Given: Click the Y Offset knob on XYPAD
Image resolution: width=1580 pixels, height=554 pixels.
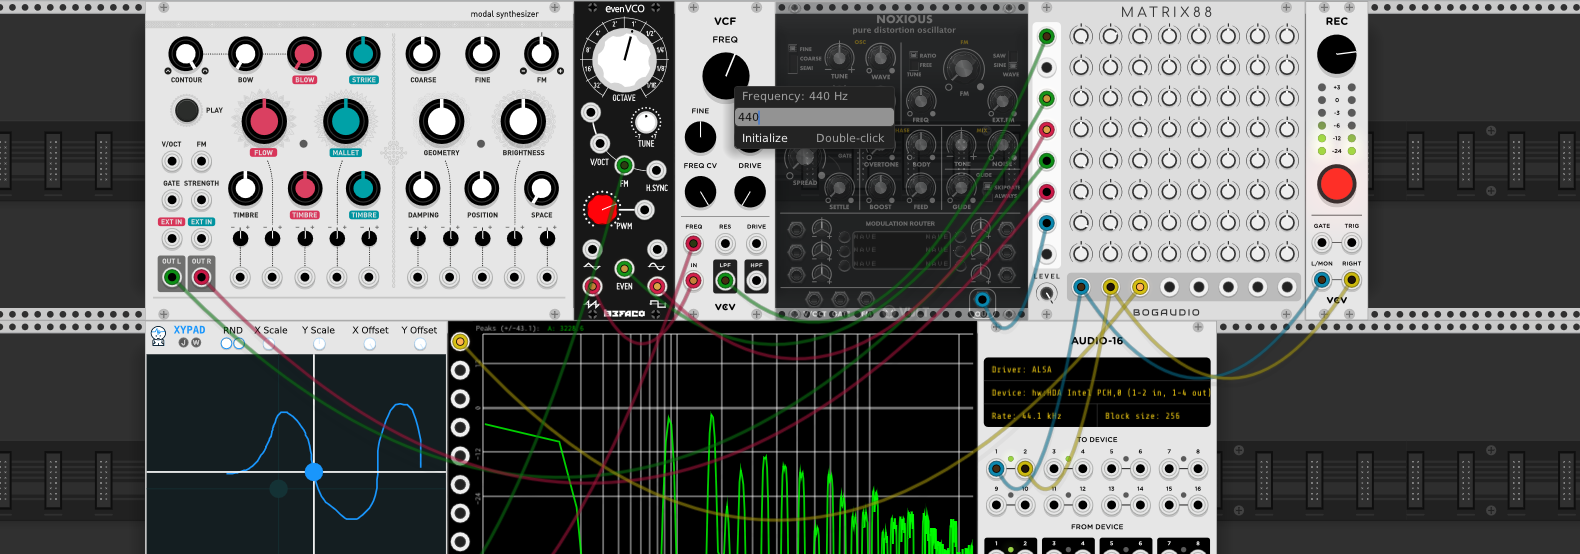Looking at the screenshot, I should coord(420,344).
